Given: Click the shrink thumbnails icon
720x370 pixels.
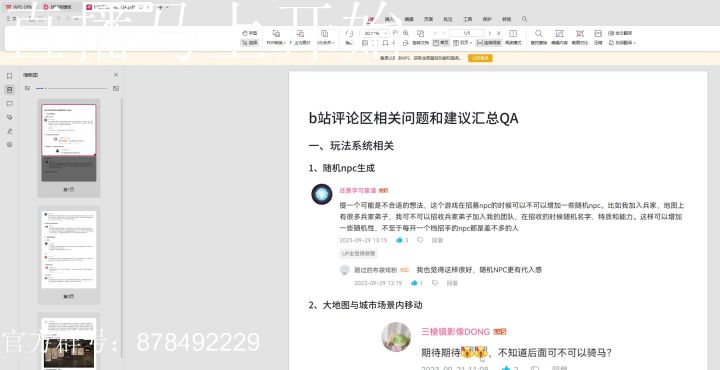Looking at the screenshot, I should 28,88.
